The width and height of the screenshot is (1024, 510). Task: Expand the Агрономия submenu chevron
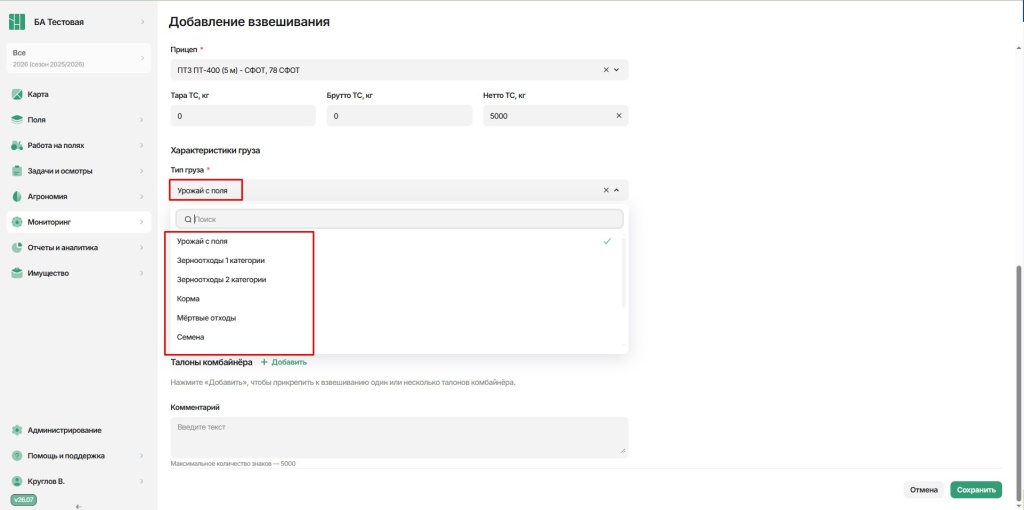[x=142, y=197]
